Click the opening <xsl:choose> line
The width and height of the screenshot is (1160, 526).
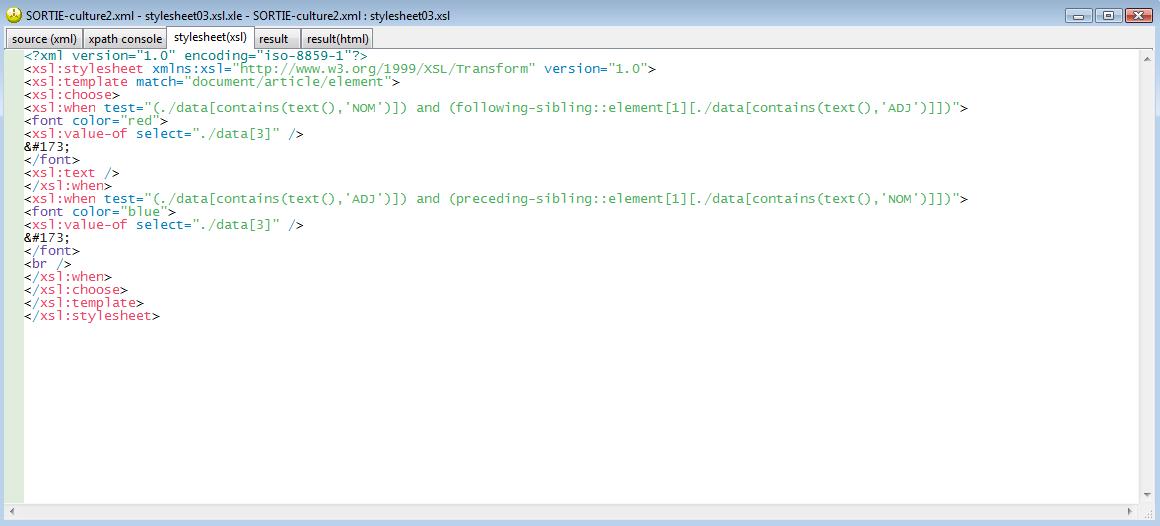tap(71, 95)
